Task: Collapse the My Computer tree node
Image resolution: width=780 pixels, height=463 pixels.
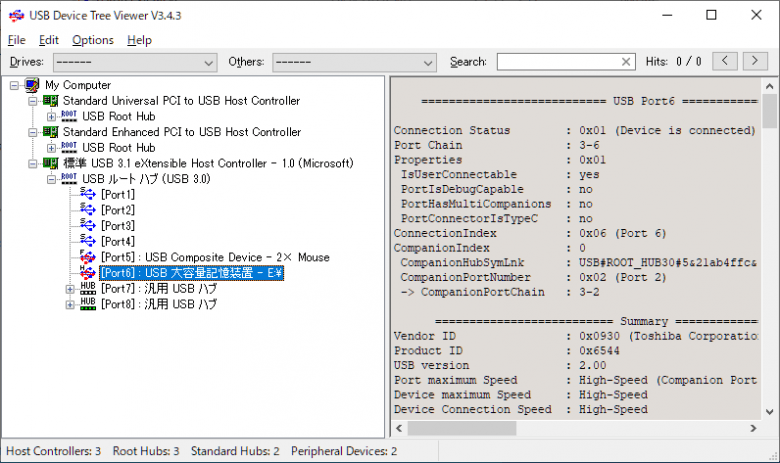Action: (x=14, y=86)
